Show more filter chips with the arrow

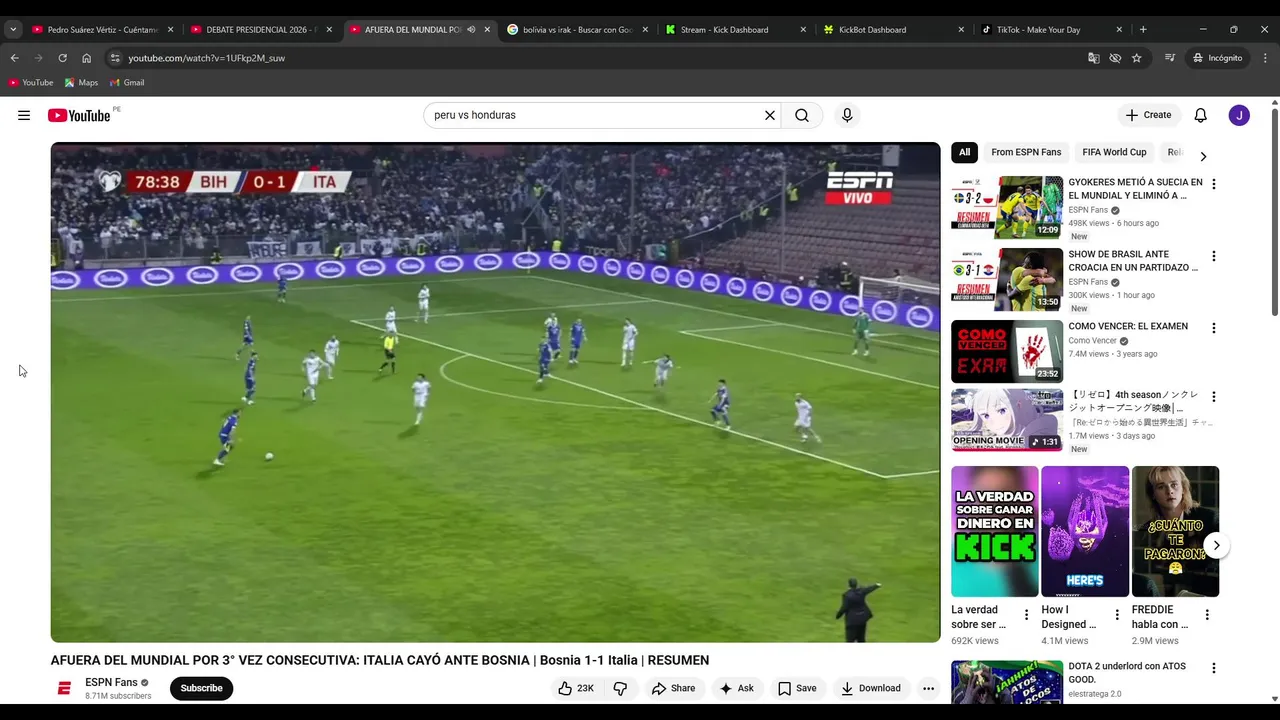[1203, 156]
